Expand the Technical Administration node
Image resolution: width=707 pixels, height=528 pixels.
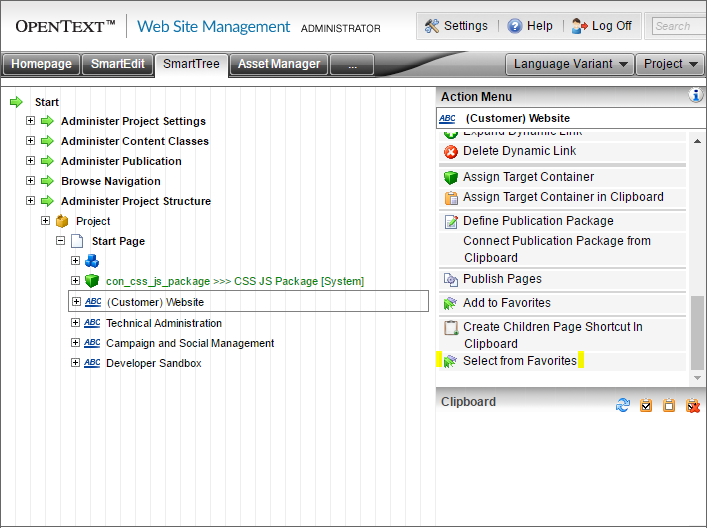pyautogui.click(x=75, y=322)
